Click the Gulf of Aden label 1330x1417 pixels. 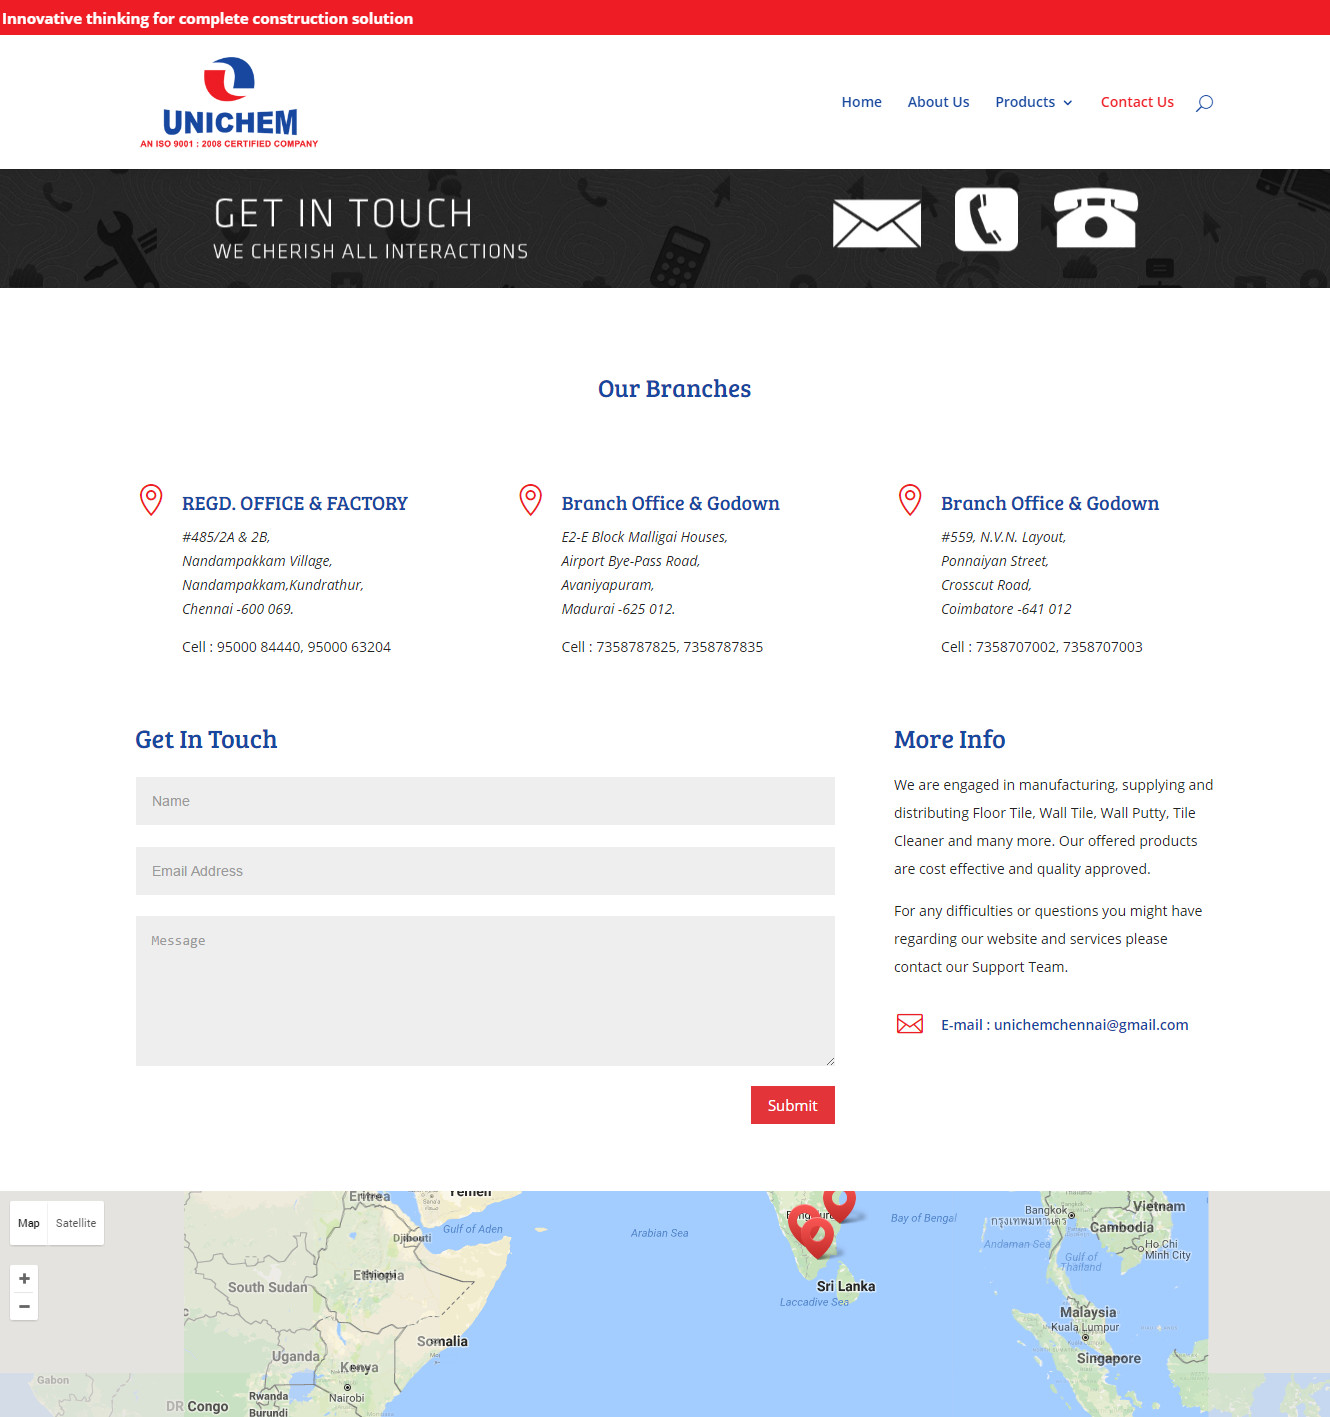tap(473, 1229)
